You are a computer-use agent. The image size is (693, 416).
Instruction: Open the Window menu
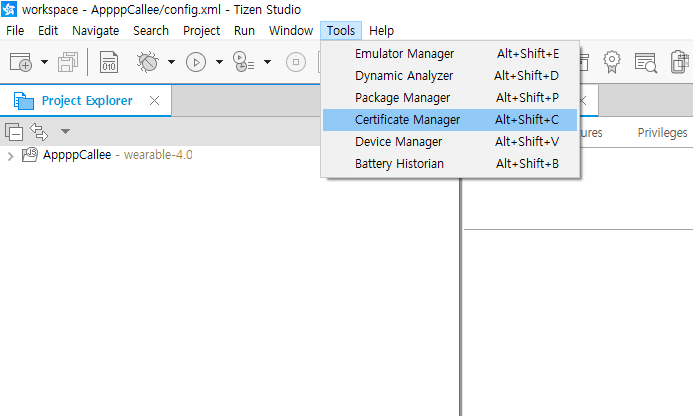coord(291,31)
